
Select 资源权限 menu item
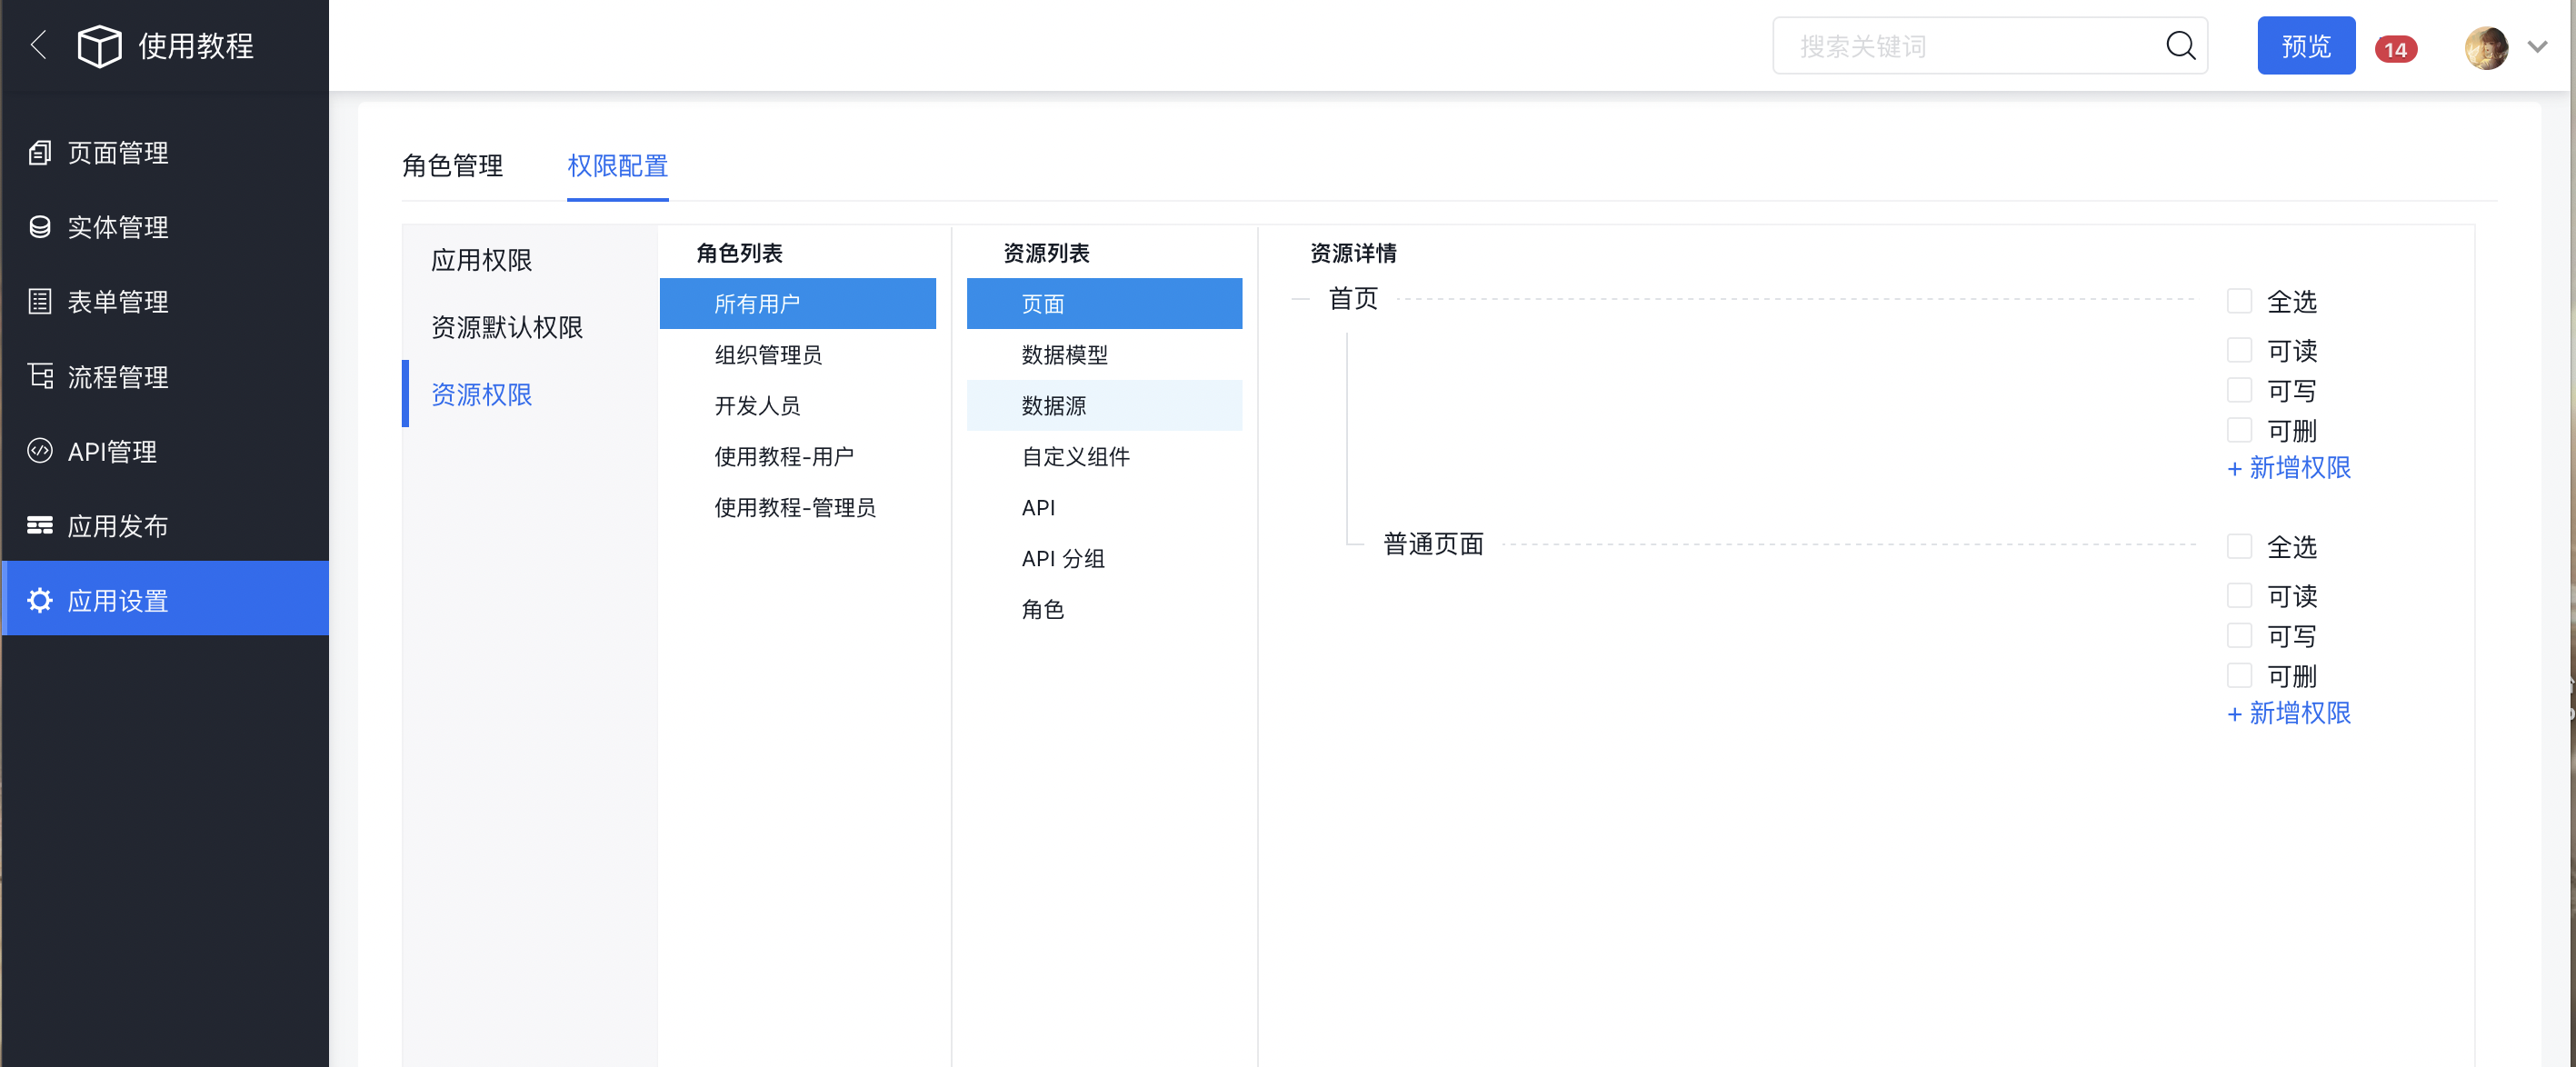click(481, 394)
